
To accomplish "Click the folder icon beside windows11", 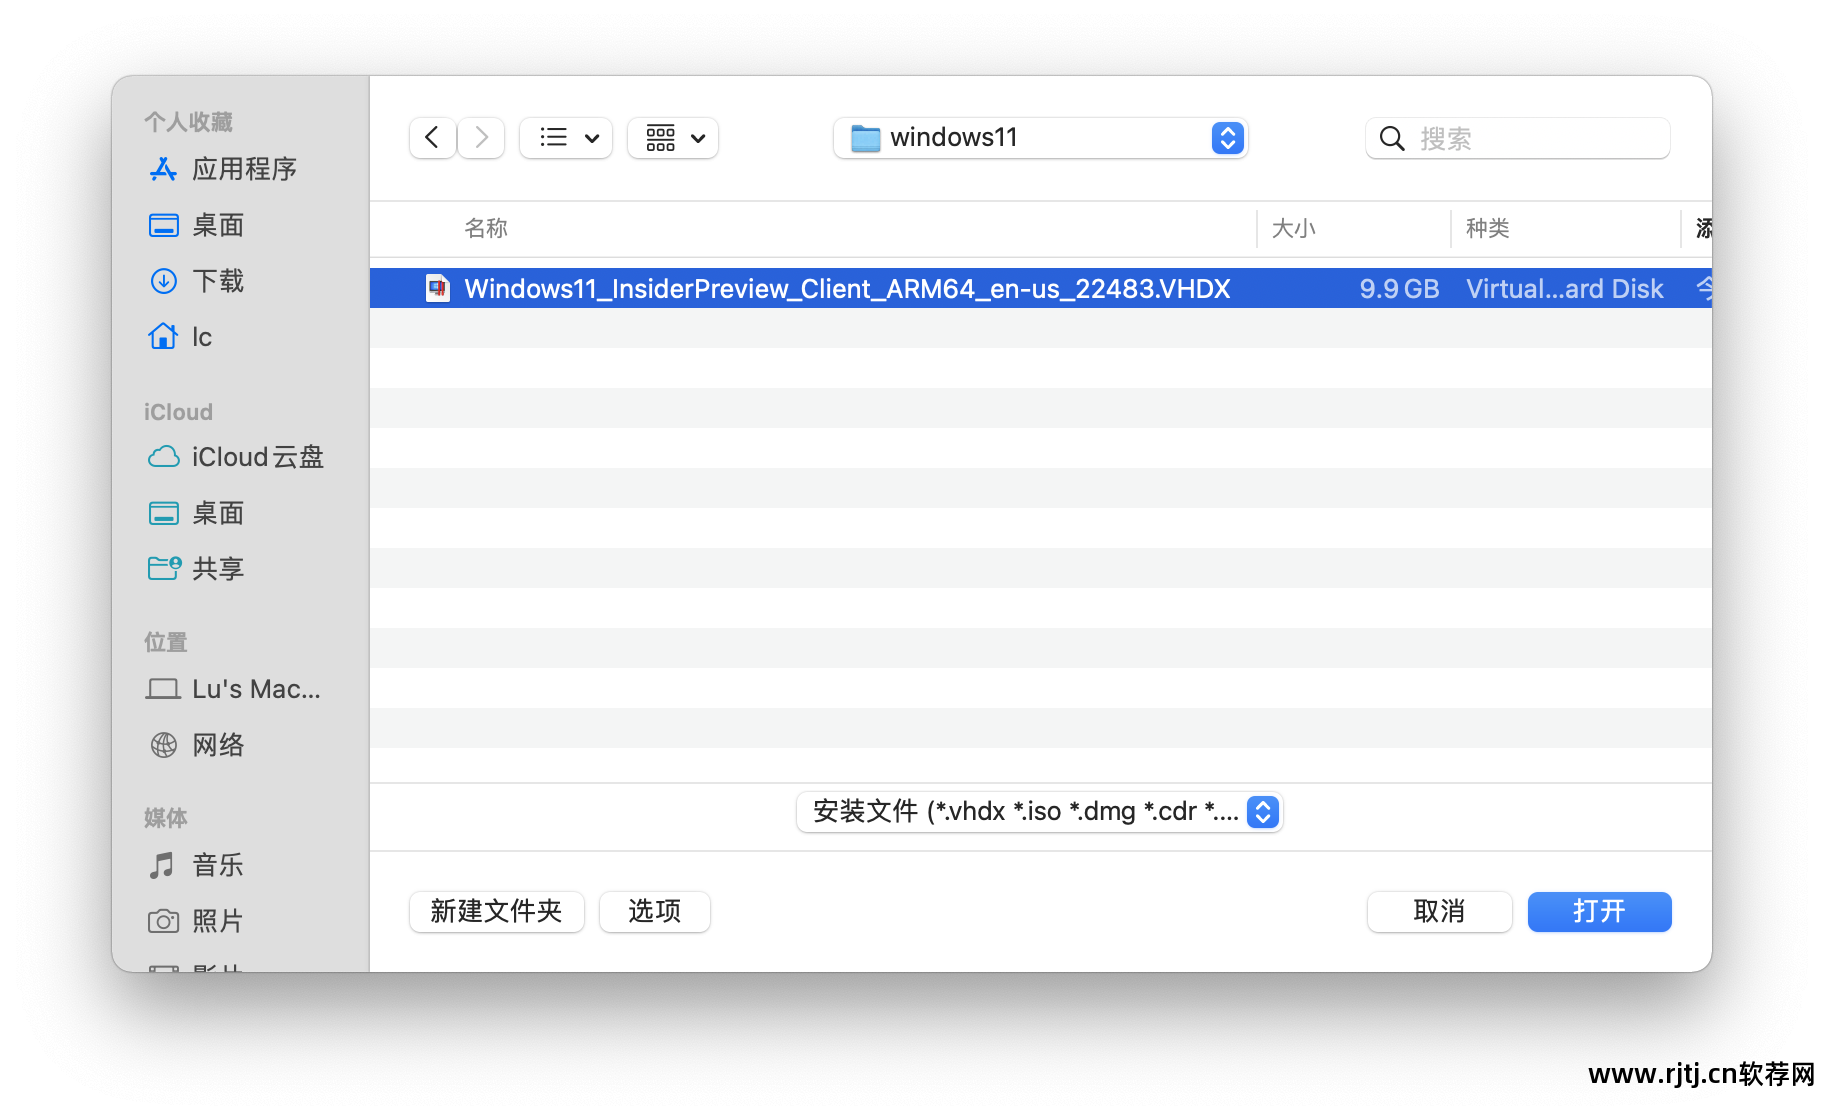I will pyautogui.click(x=865, y=138).
